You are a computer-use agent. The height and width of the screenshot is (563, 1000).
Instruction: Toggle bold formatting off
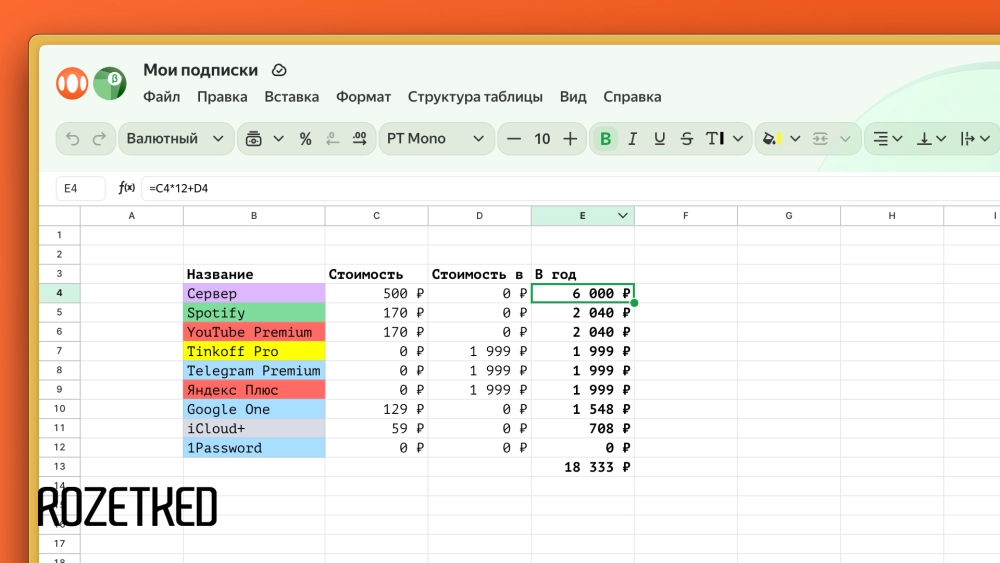pyautogui.click(x=605, y=139)
